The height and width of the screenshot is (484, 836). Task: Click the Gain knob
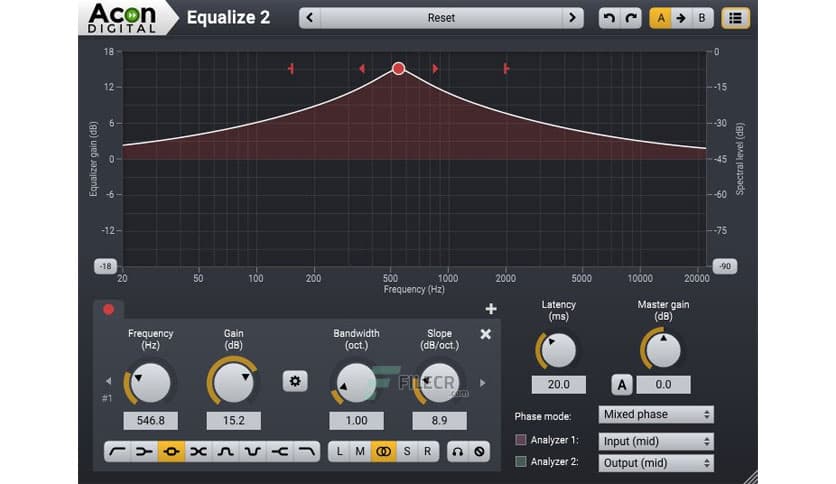[x=234, y=383]
